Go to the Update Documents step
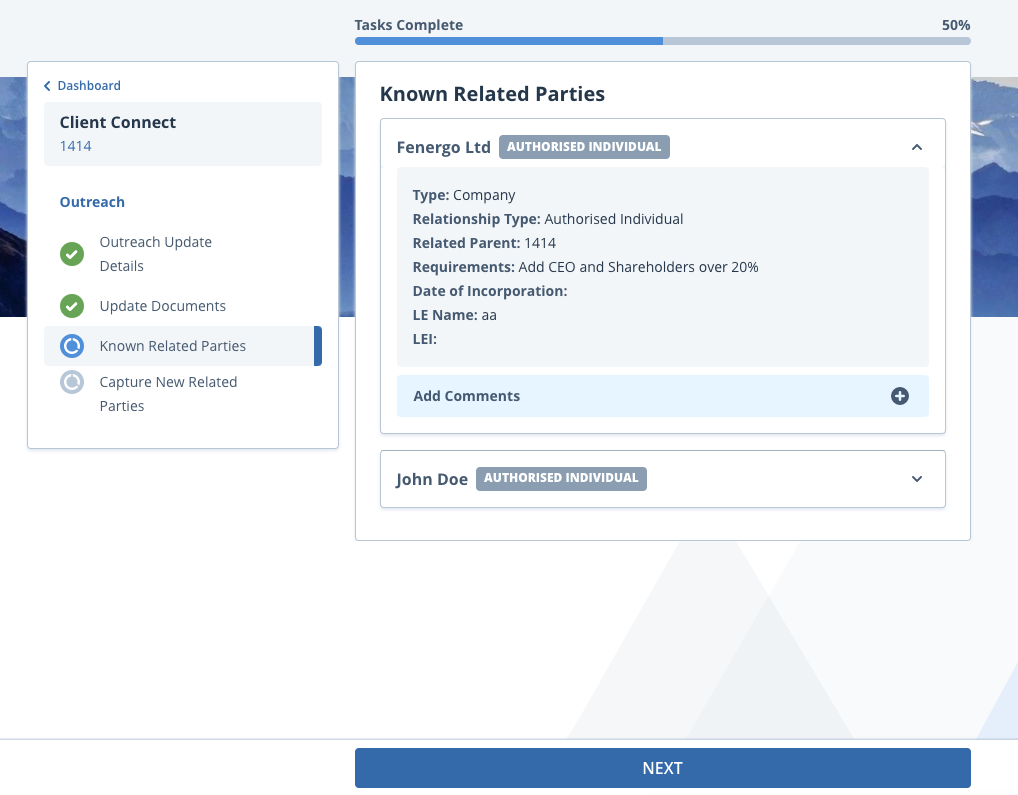Image resolution: width=1018 pixels, height=795 pixels. pos(162,306)
